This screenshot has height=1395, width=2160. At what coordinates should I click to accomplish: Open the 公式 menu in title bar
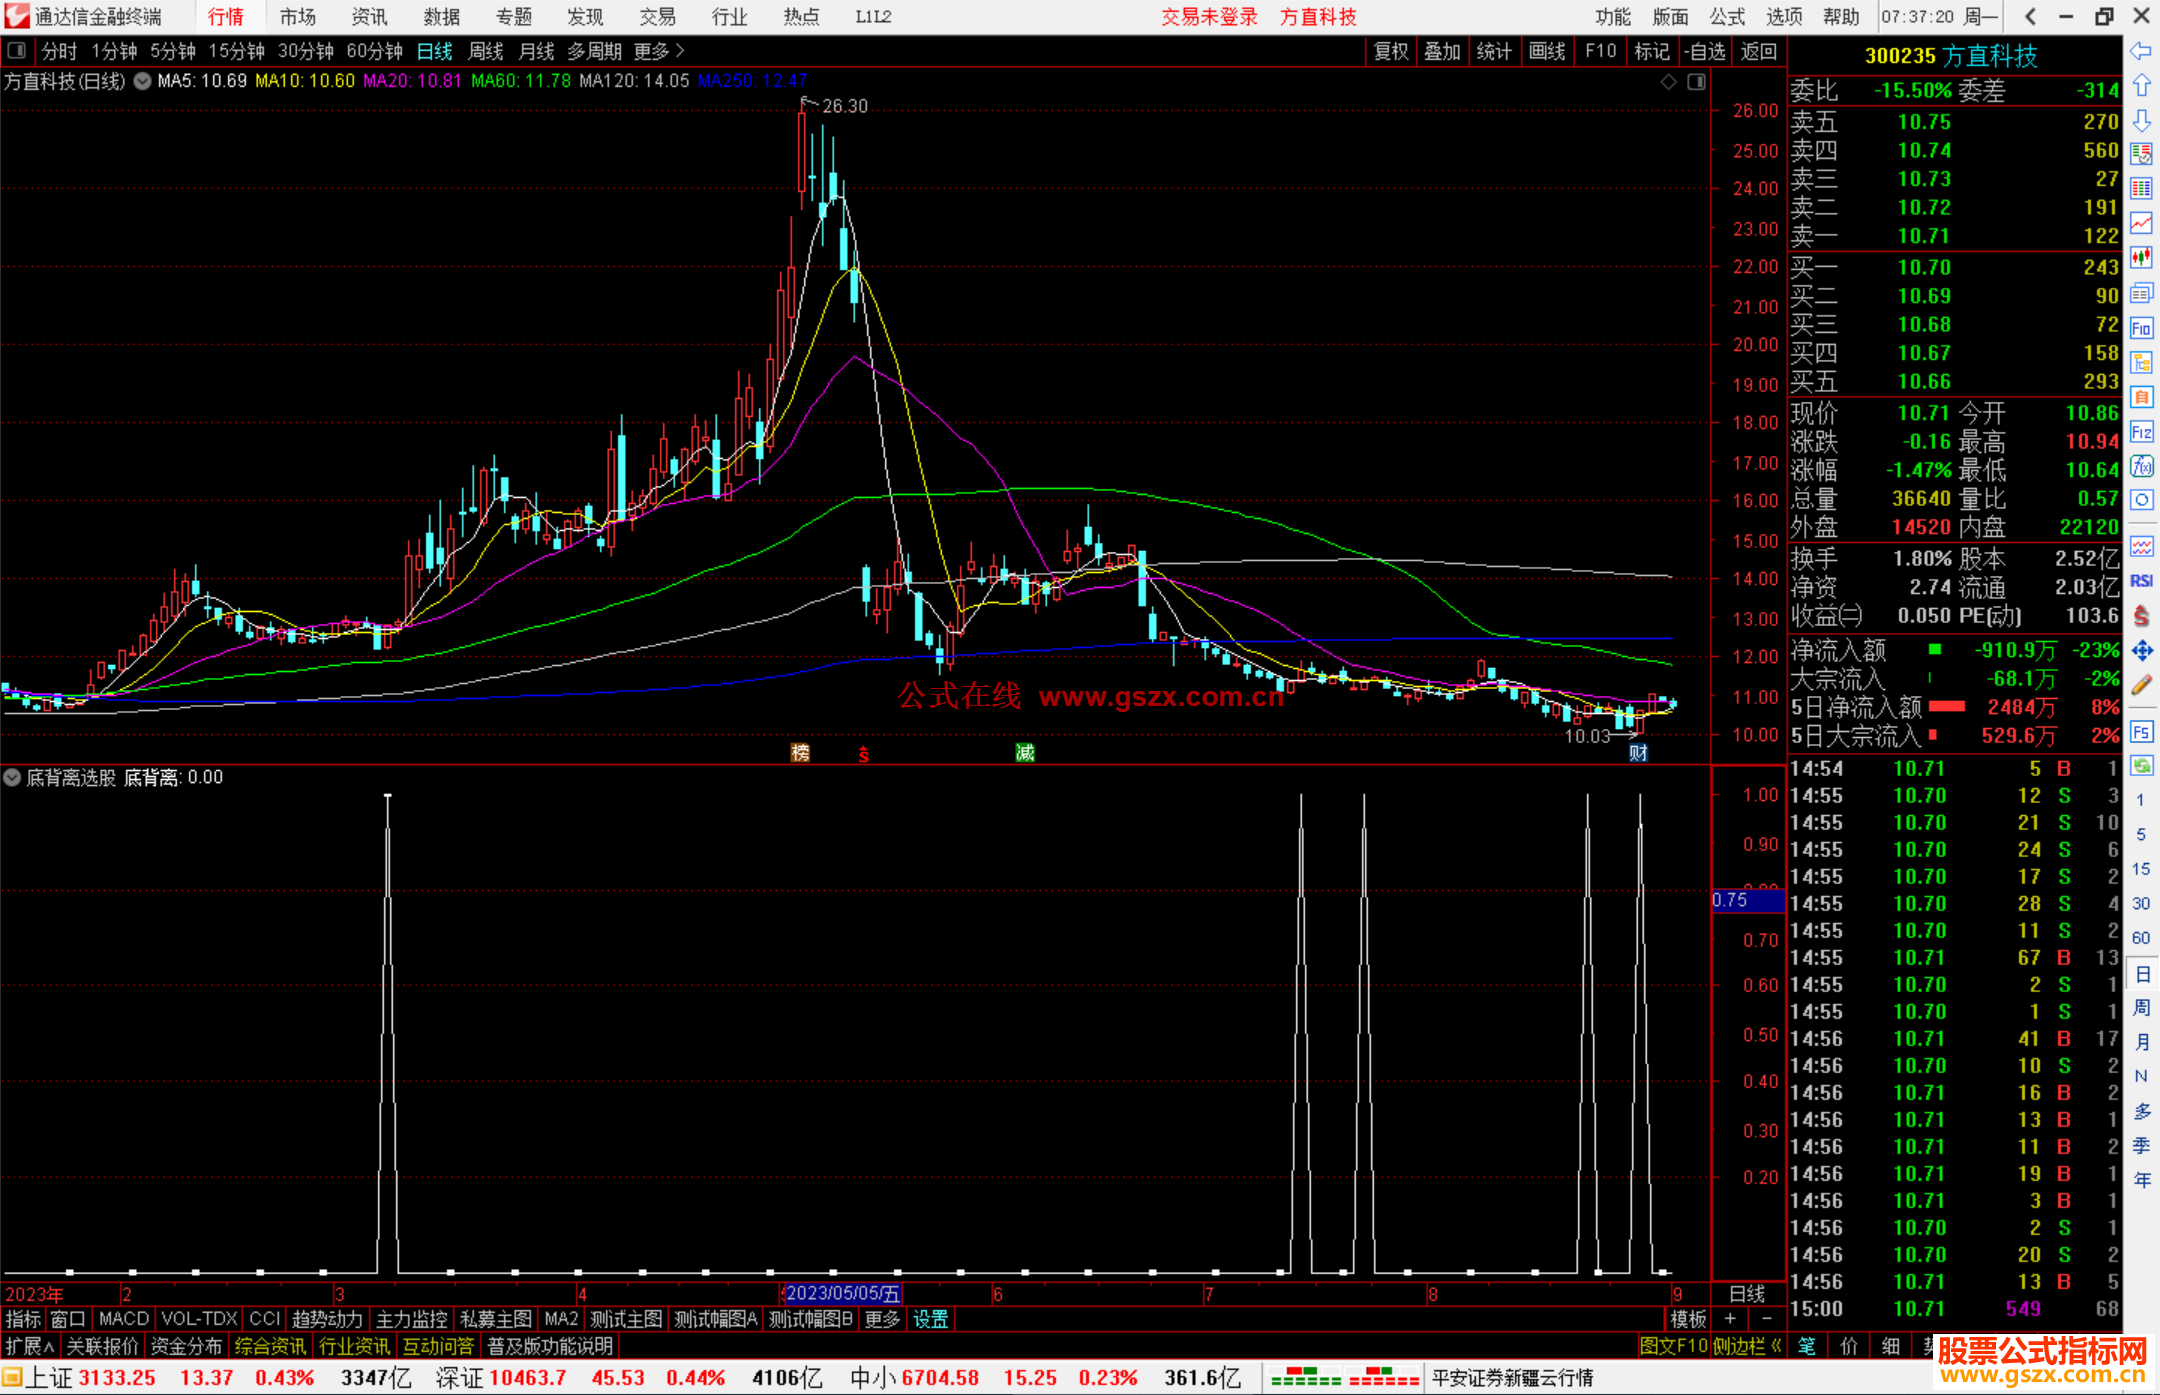pyautogui.click(x=1727, y=17)
